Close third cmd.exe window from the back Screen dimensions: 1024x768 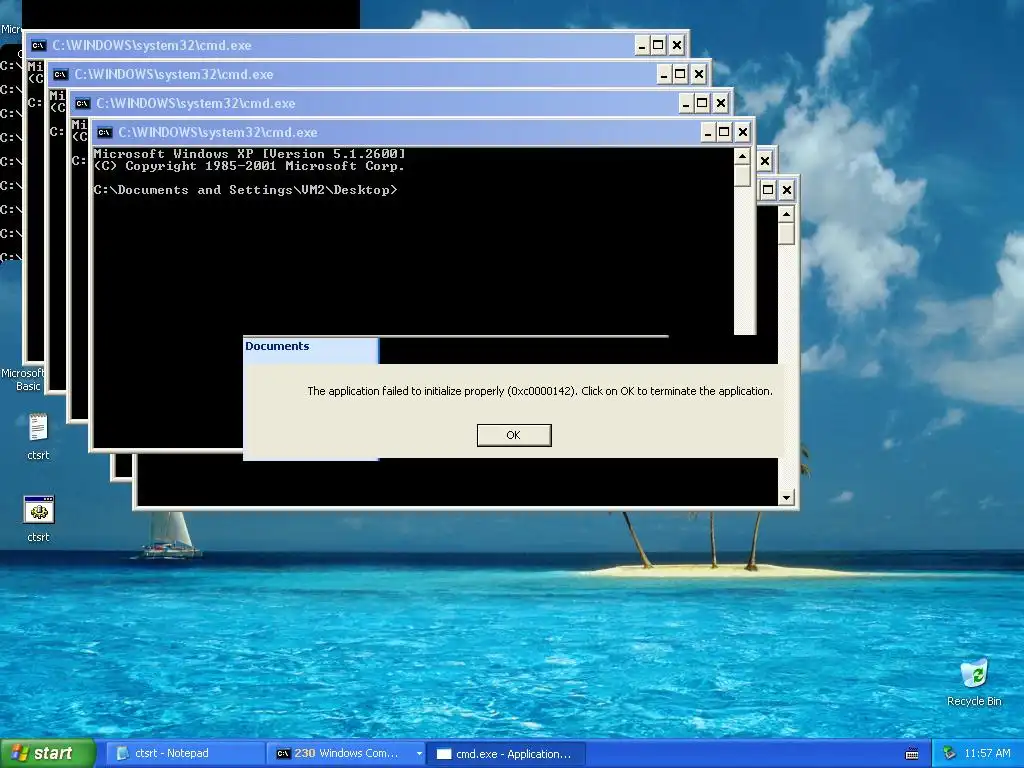click(x=720, y=103)
